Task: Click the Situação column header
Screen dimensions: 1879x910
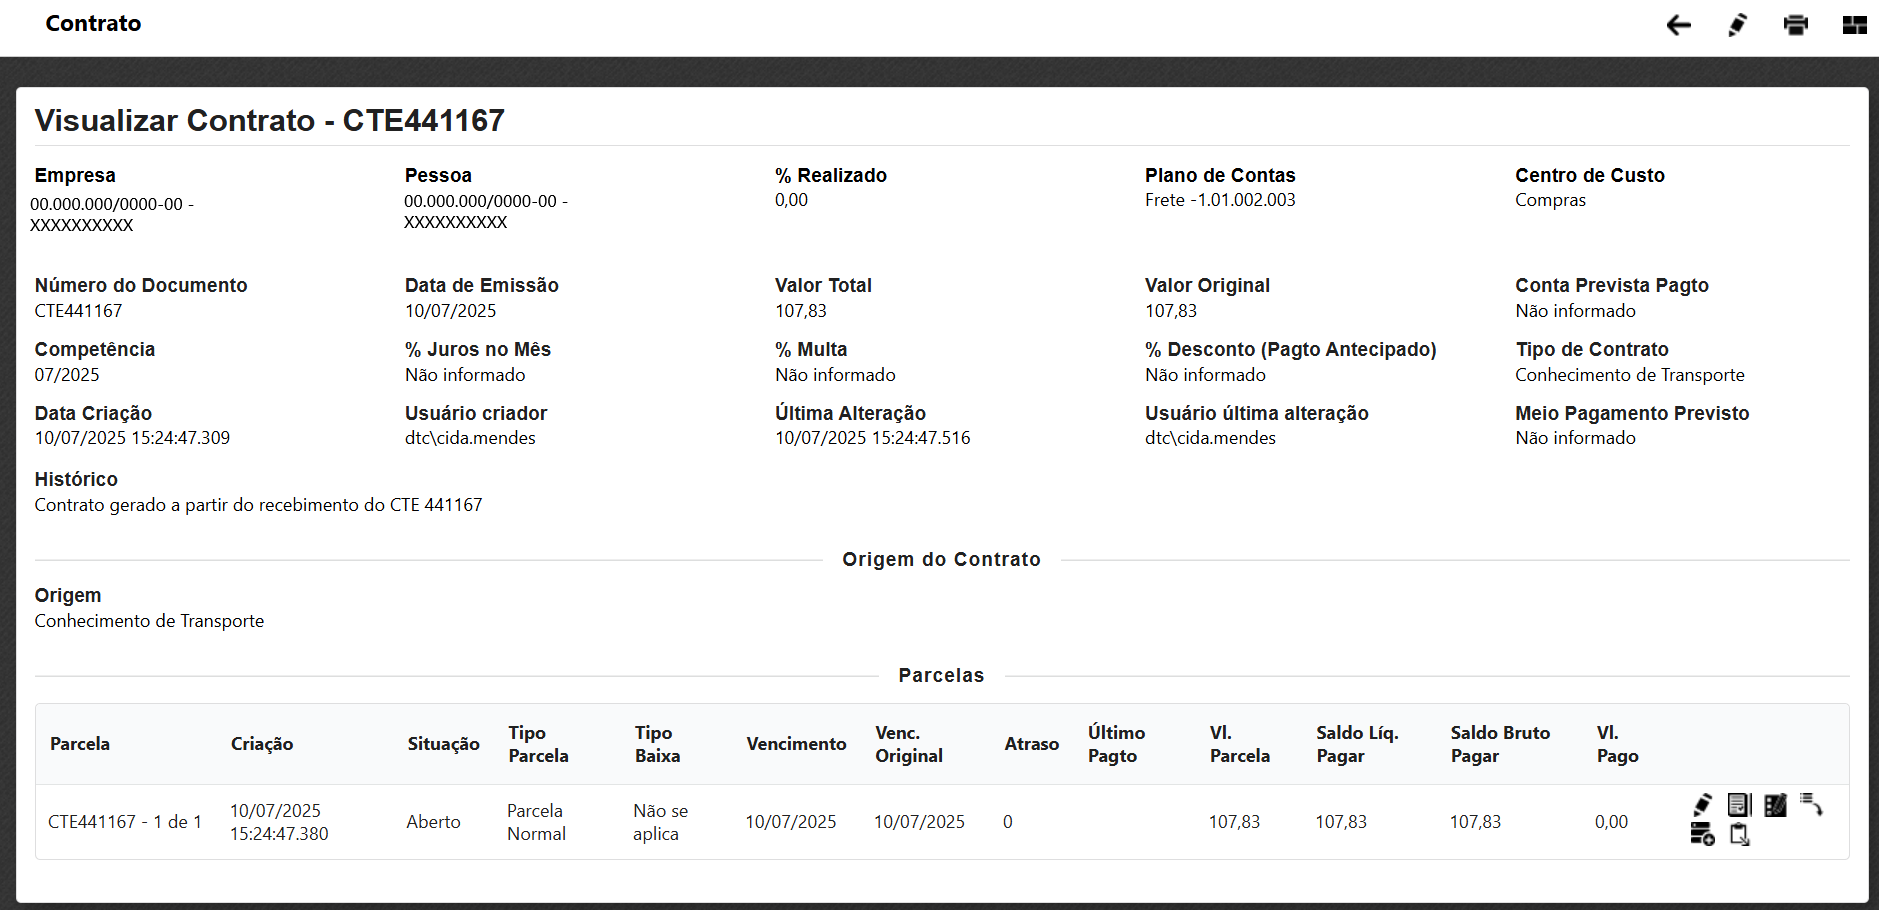Action: click(x=443, y=744)
